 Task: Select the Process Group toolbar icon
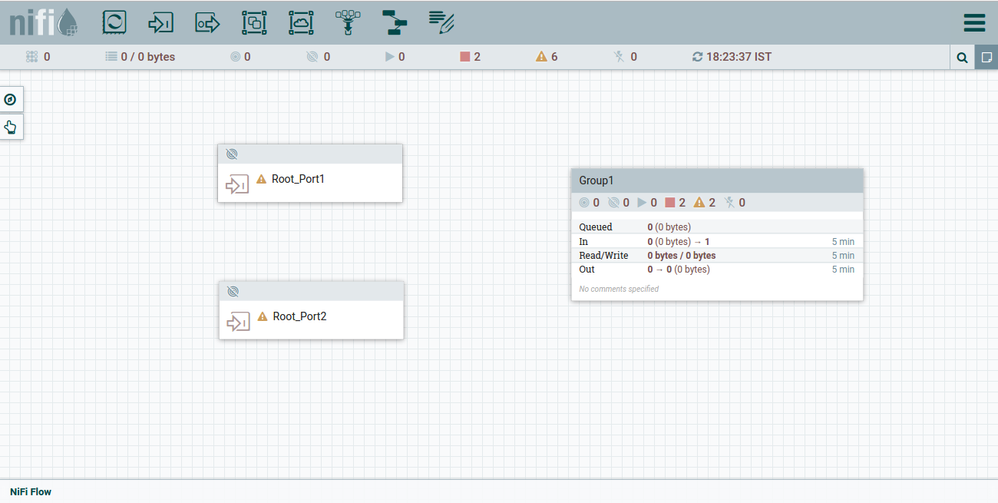[x=254, y=22]
